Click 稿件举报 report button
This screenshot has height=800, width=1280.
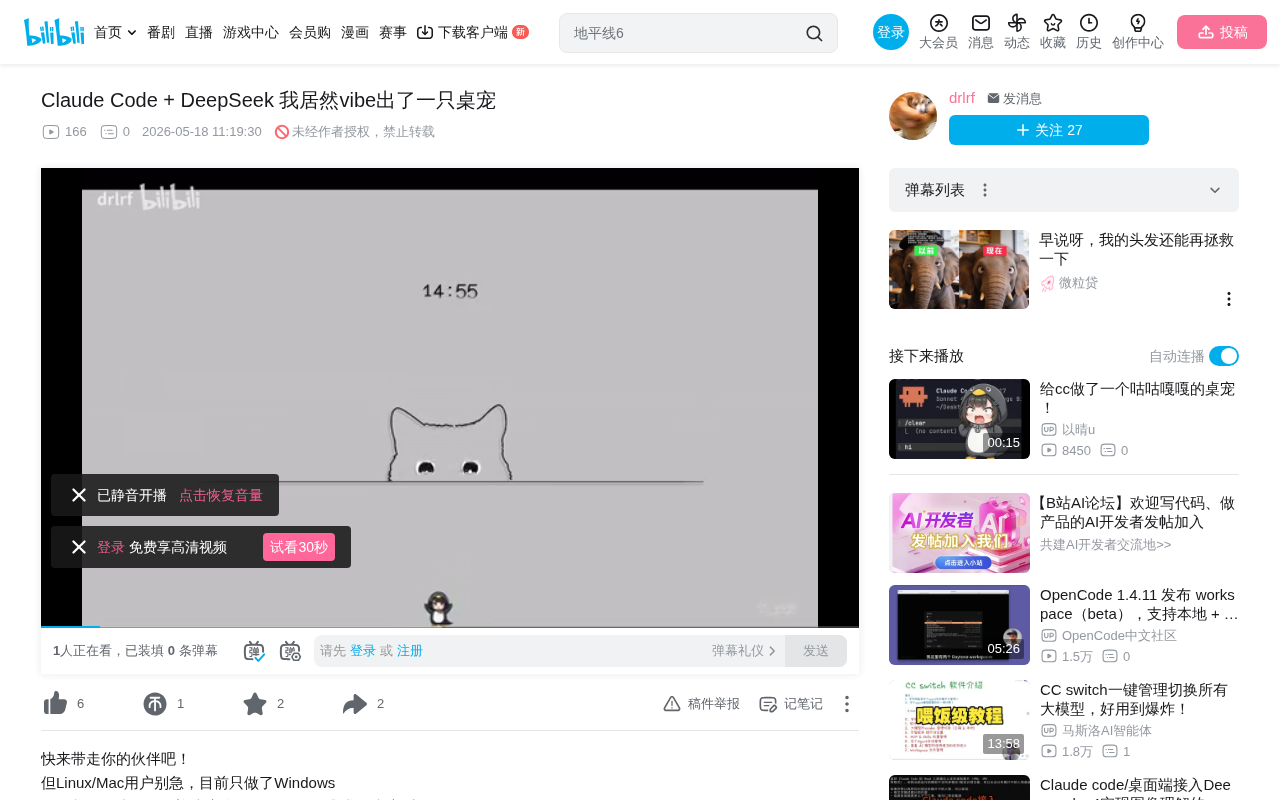coord(701,704)
